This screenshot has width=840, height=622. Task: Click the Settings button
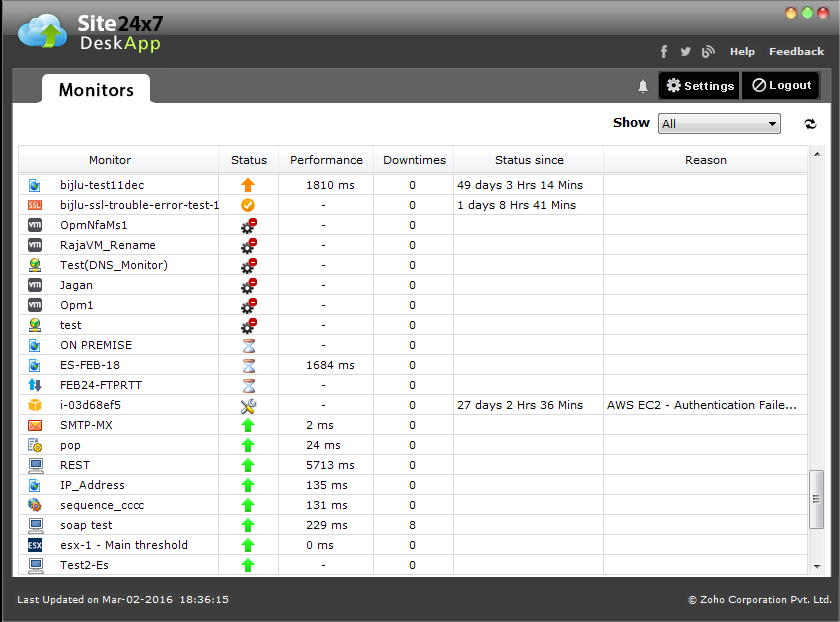point(699,86)
